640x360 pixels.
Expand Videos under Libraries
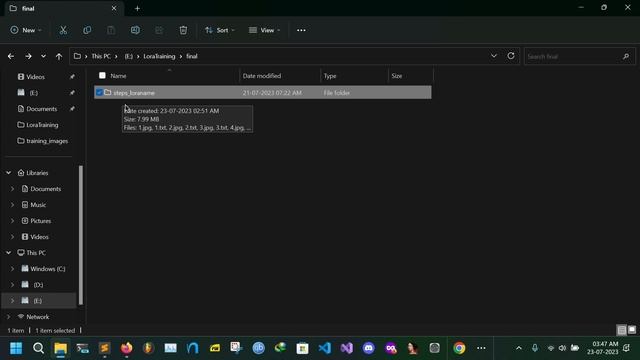pos(12,237)
